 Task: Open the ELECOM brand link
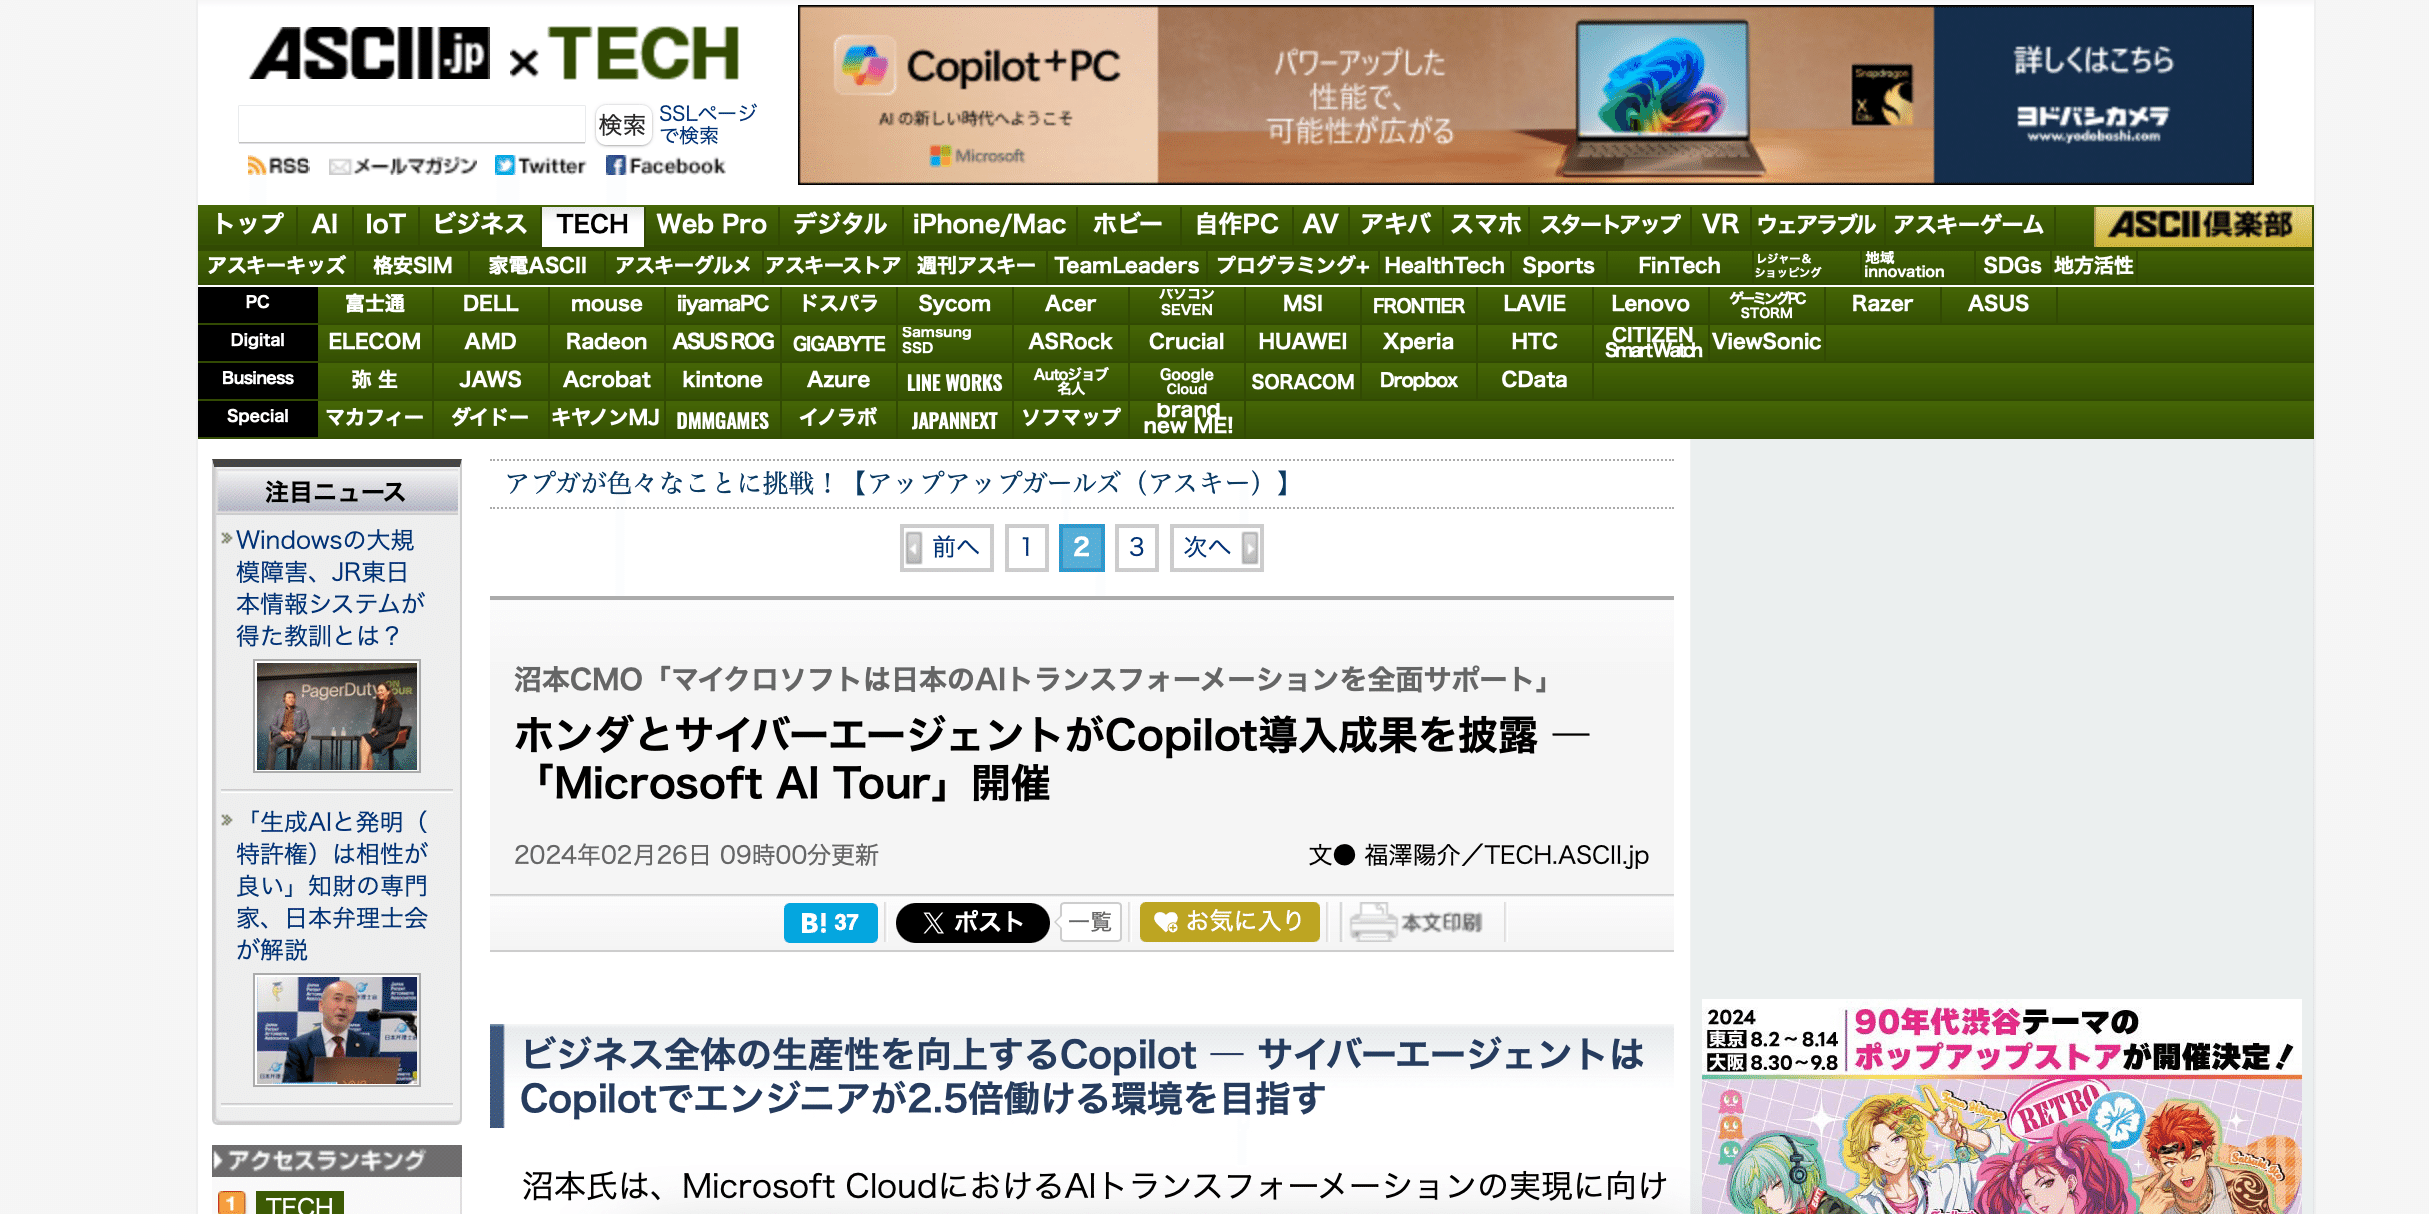pyautogui.click(x=375, y=342)
